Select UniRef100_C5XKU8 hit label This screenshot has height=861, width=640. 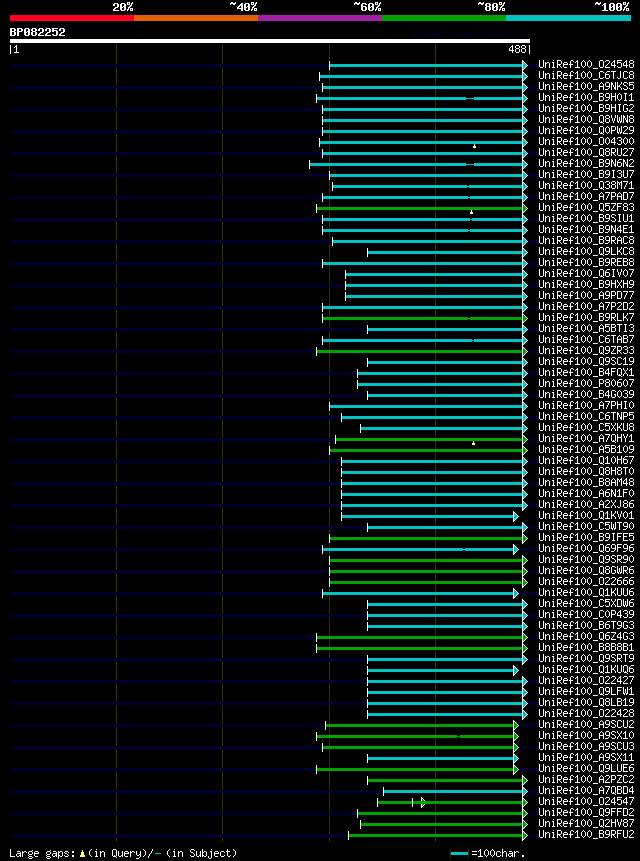[586, 428]
